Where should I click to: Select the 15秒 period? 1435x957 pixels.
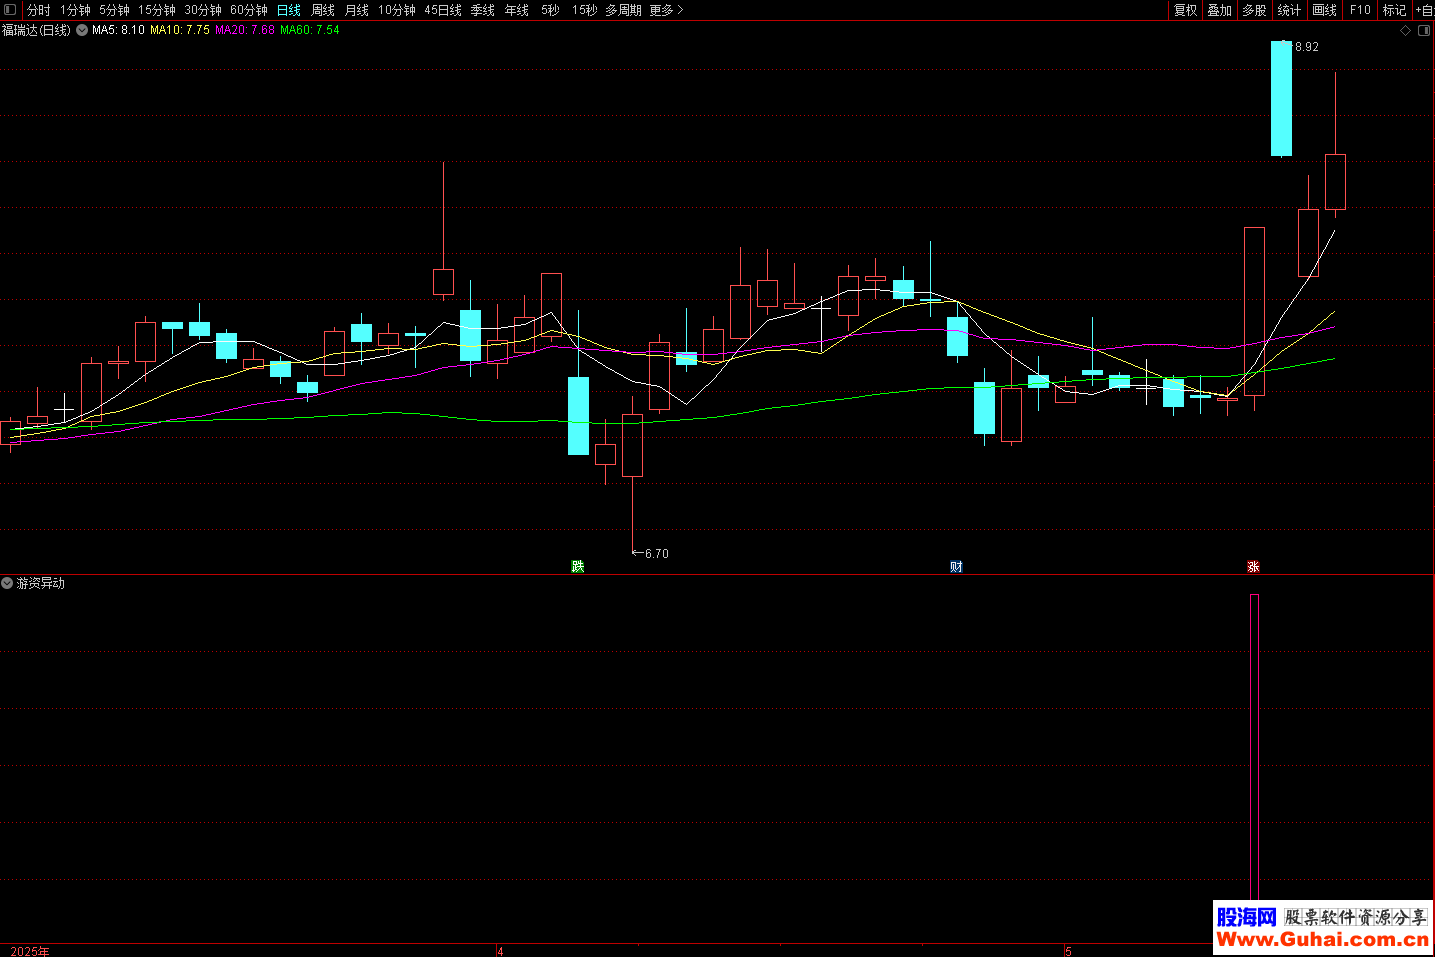coord(585,10)
